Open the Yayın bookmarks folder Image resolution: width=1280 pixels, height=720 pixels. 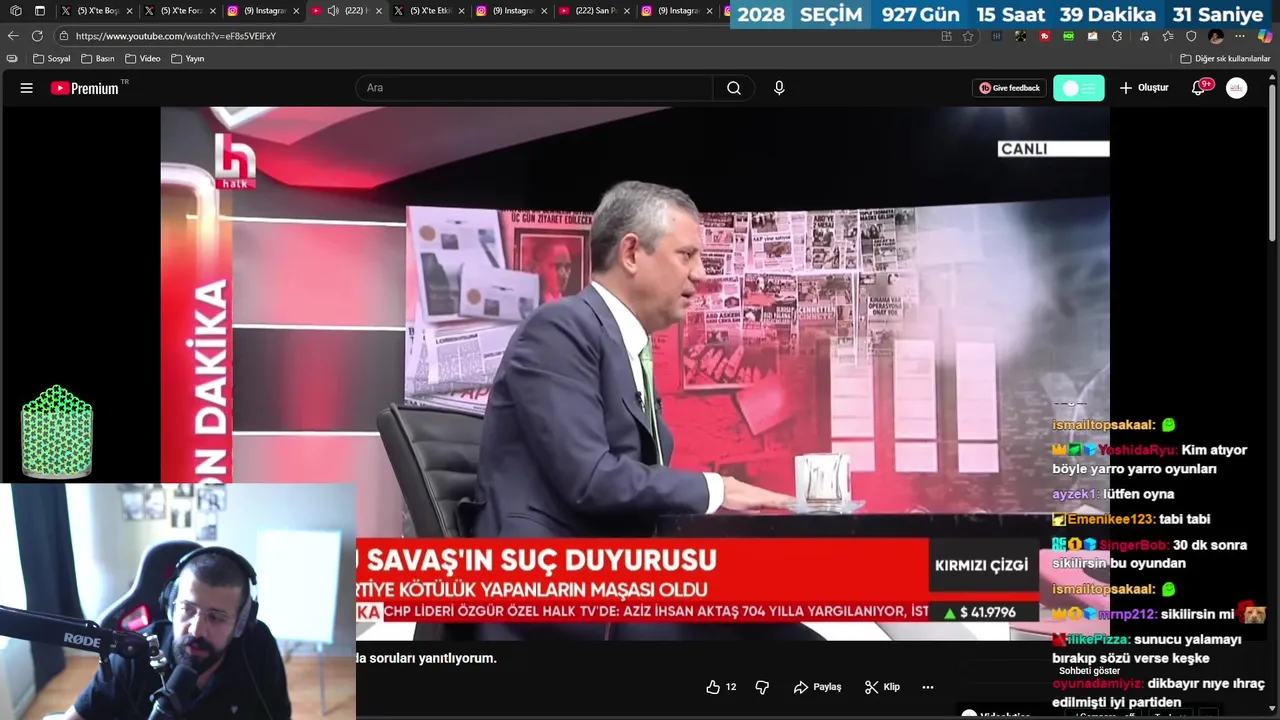[x=188, y=59]
